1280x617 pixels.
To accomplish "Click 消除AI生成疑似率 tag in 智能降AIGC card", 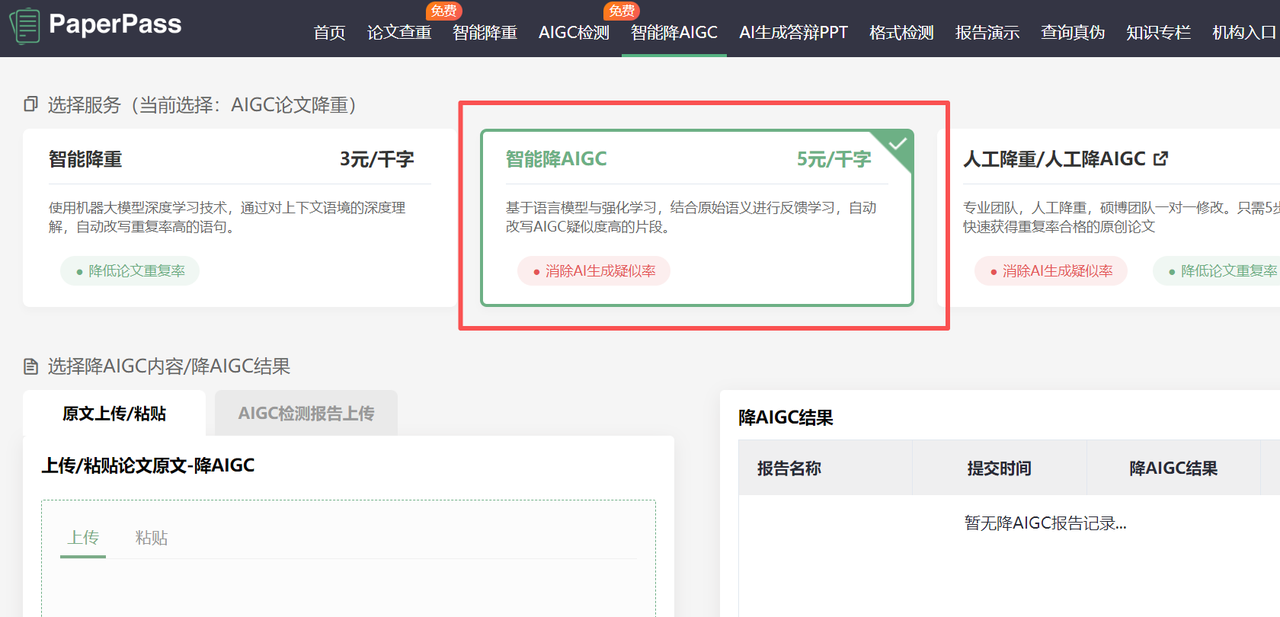I will (x=594, y=271).
